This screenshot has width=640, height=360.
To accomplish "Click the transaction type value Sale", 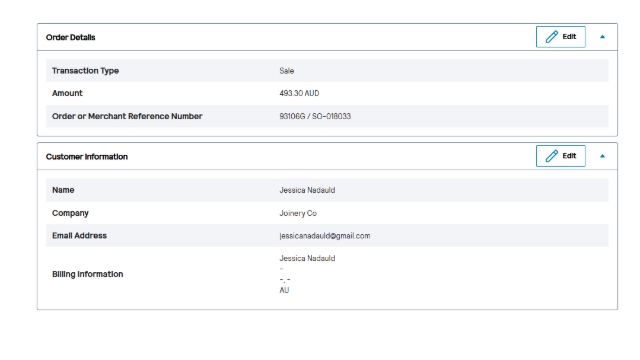I will pos(287,71).
